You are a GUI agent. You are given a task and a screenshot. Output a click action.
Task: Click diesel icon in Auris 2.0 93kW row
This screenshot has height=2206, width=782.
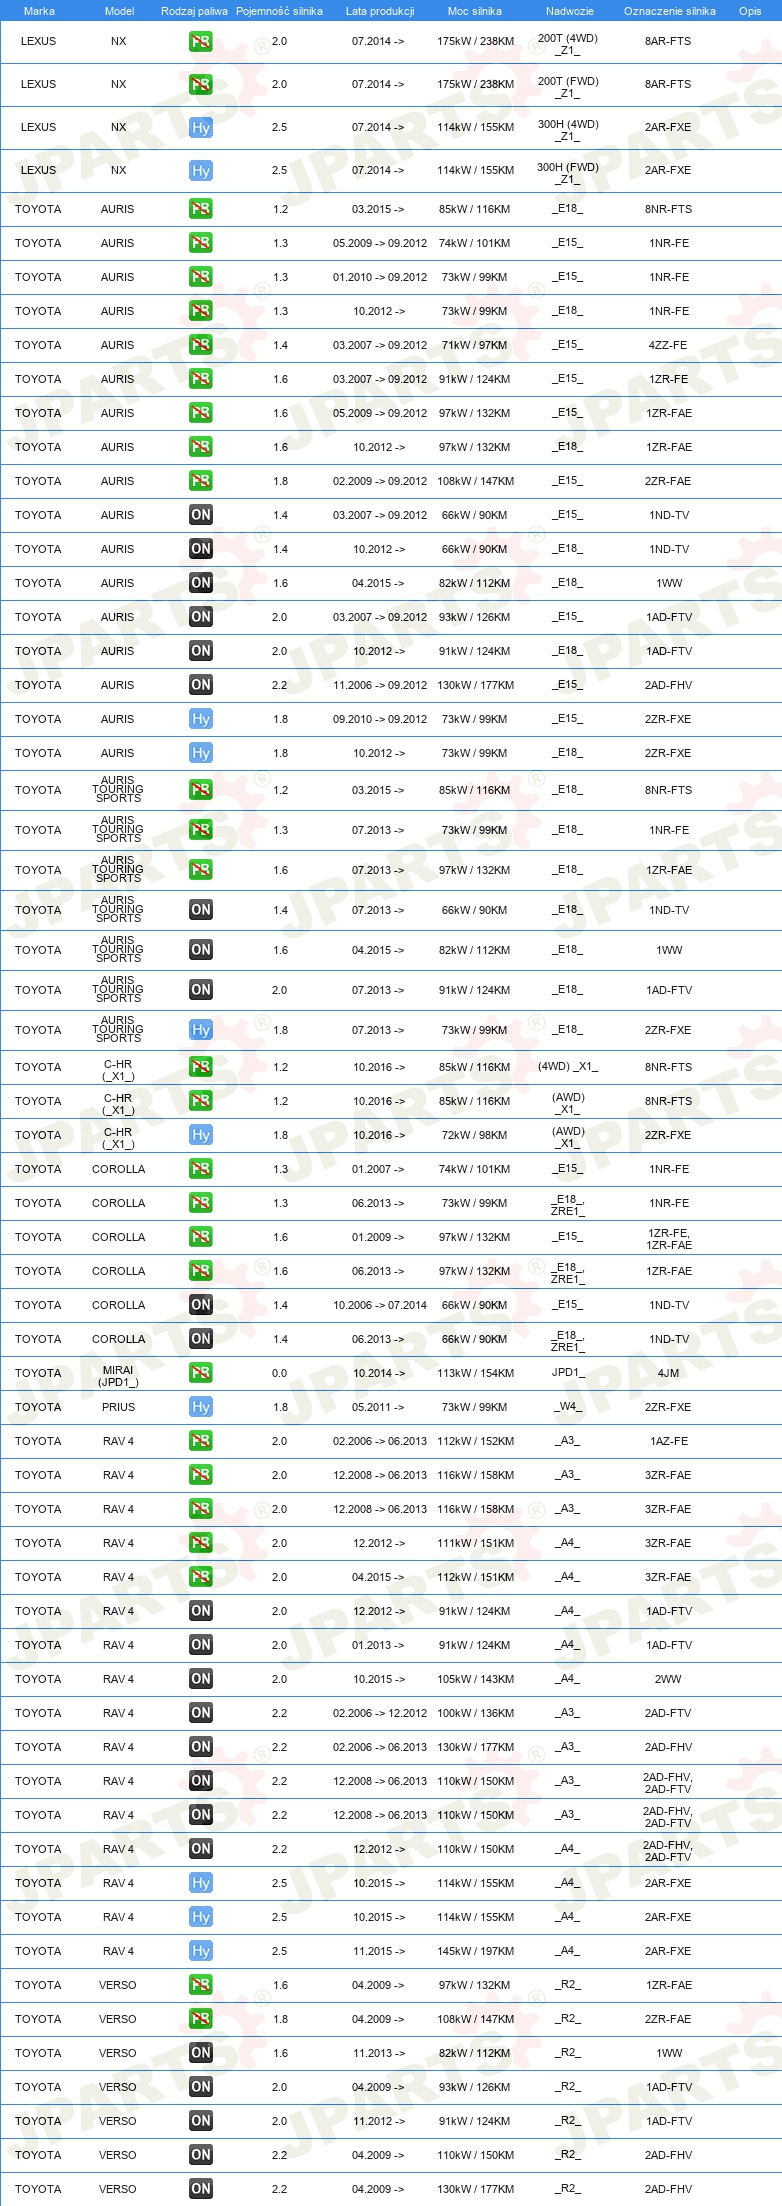pyautogui.click(x=201, y=617)
